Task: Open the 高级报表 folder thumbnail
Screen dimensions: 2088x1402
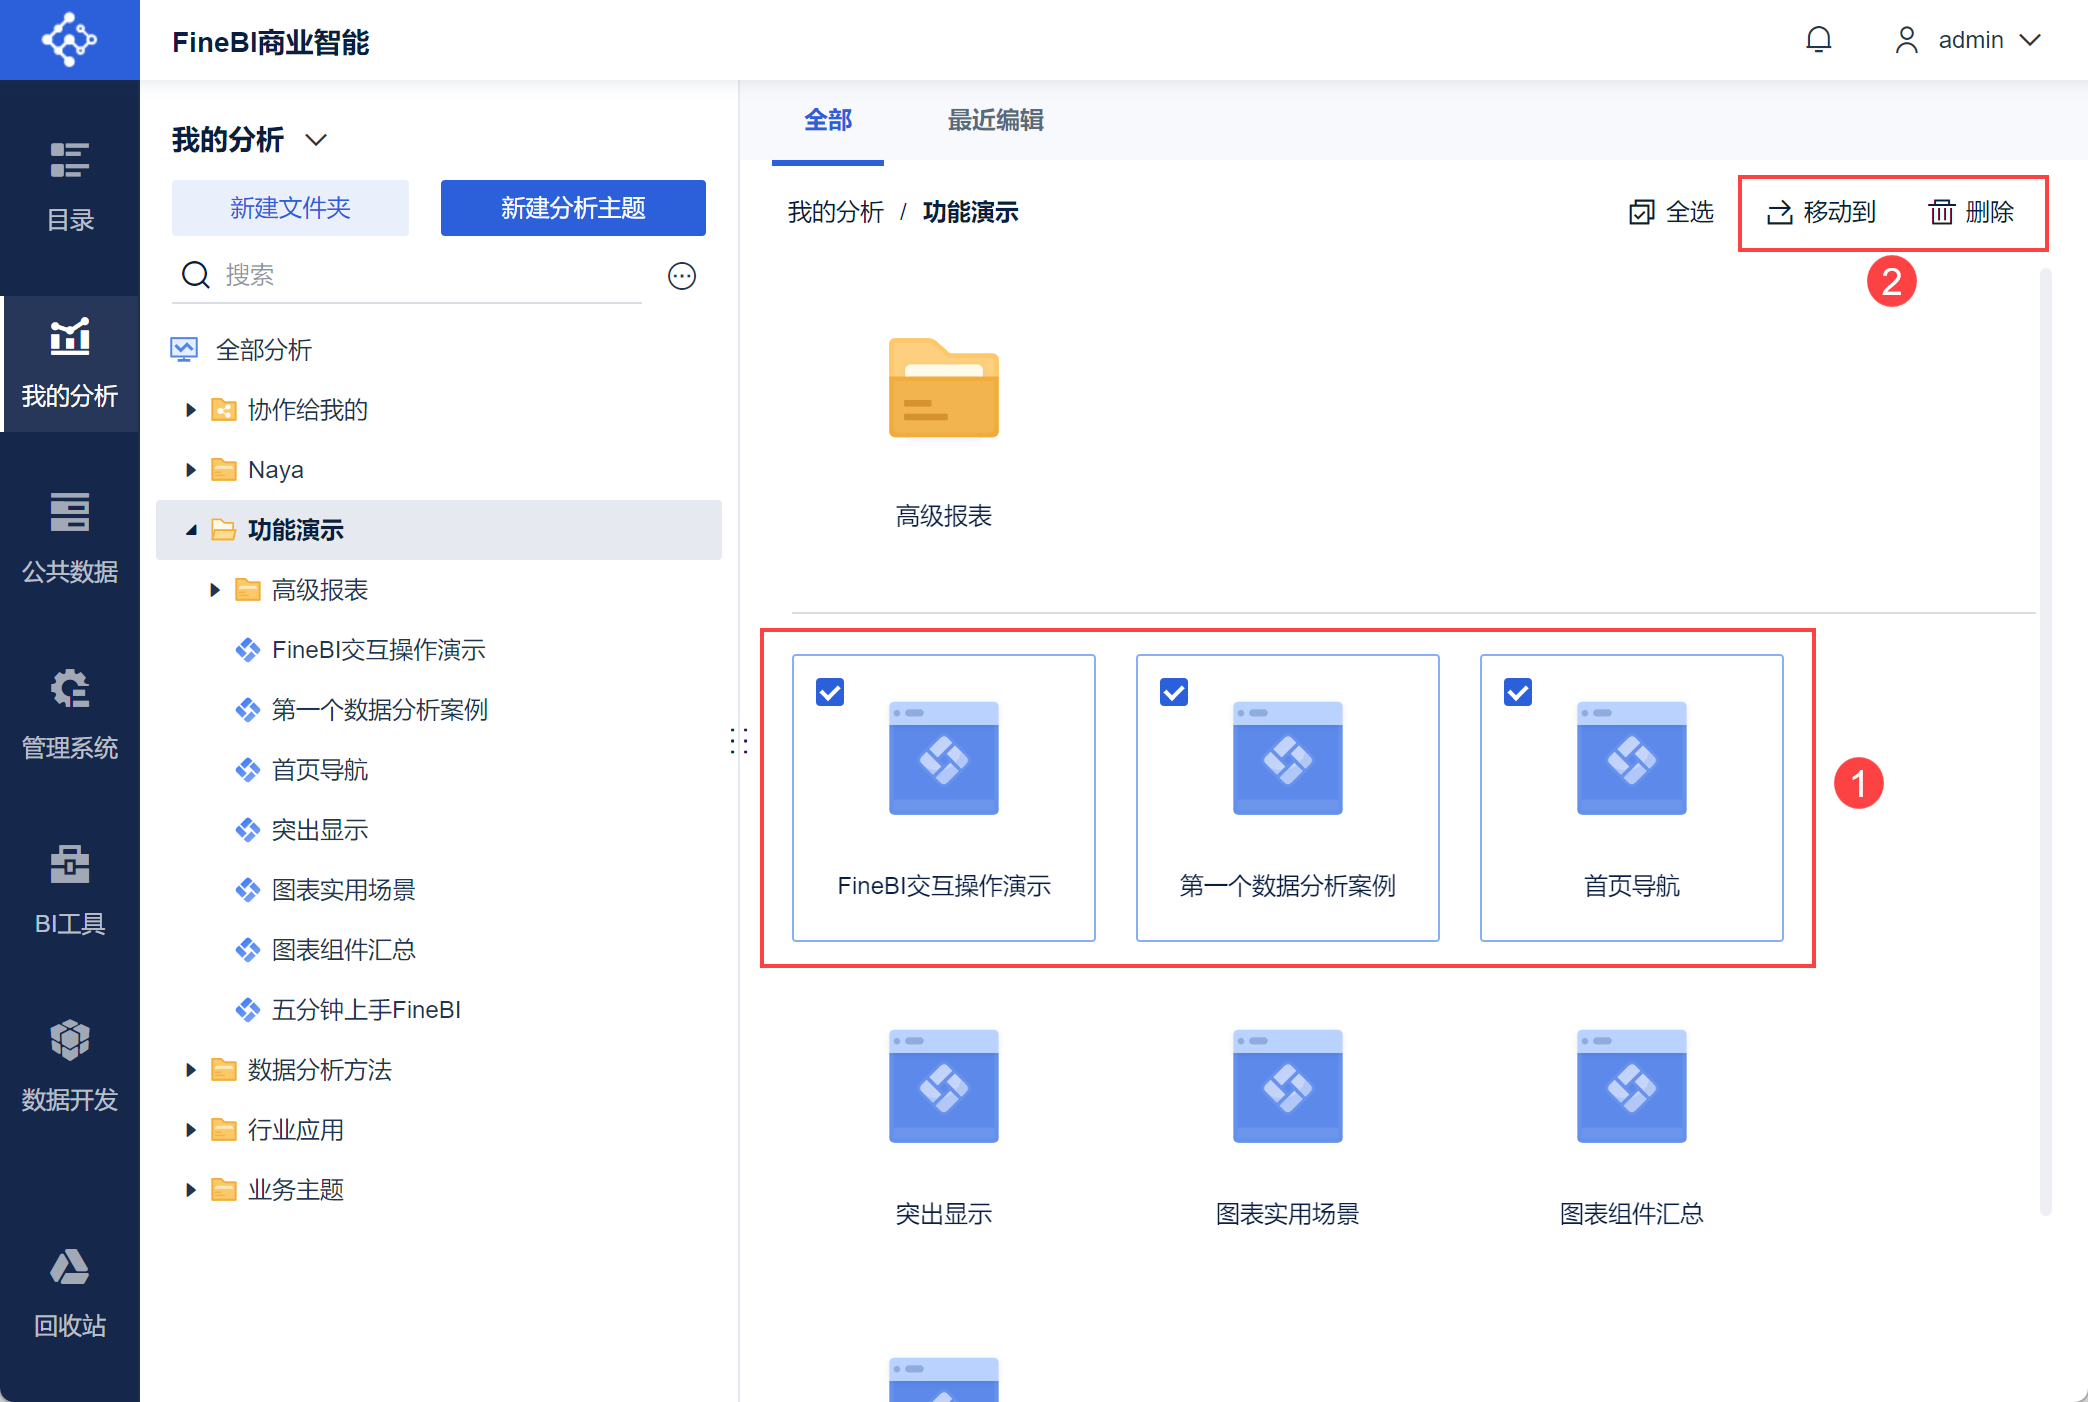Action: pyautogui.click(x=944, y=388)
